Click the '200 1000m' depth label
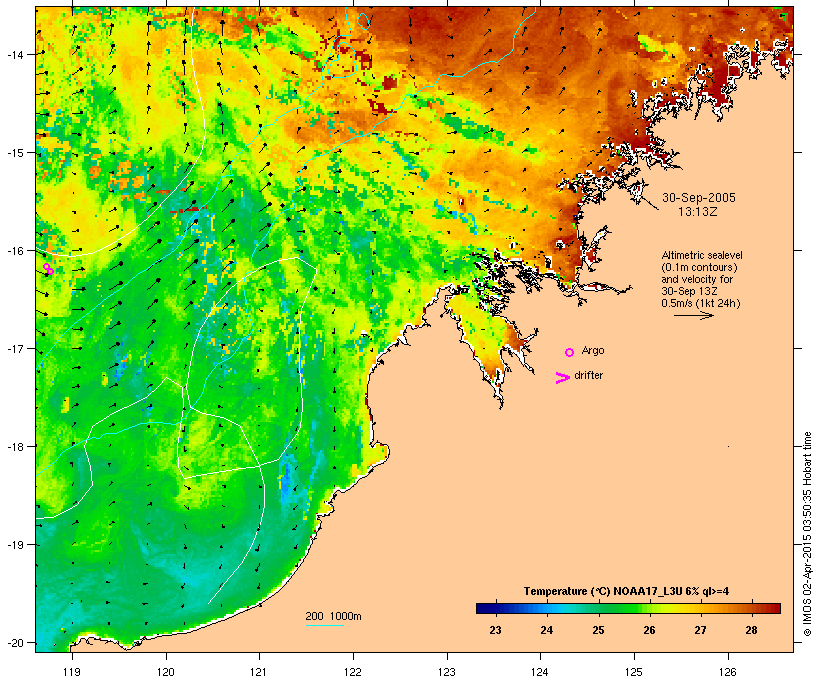The width and height of the screenshot is (820, 680). (x=333, y=616)
